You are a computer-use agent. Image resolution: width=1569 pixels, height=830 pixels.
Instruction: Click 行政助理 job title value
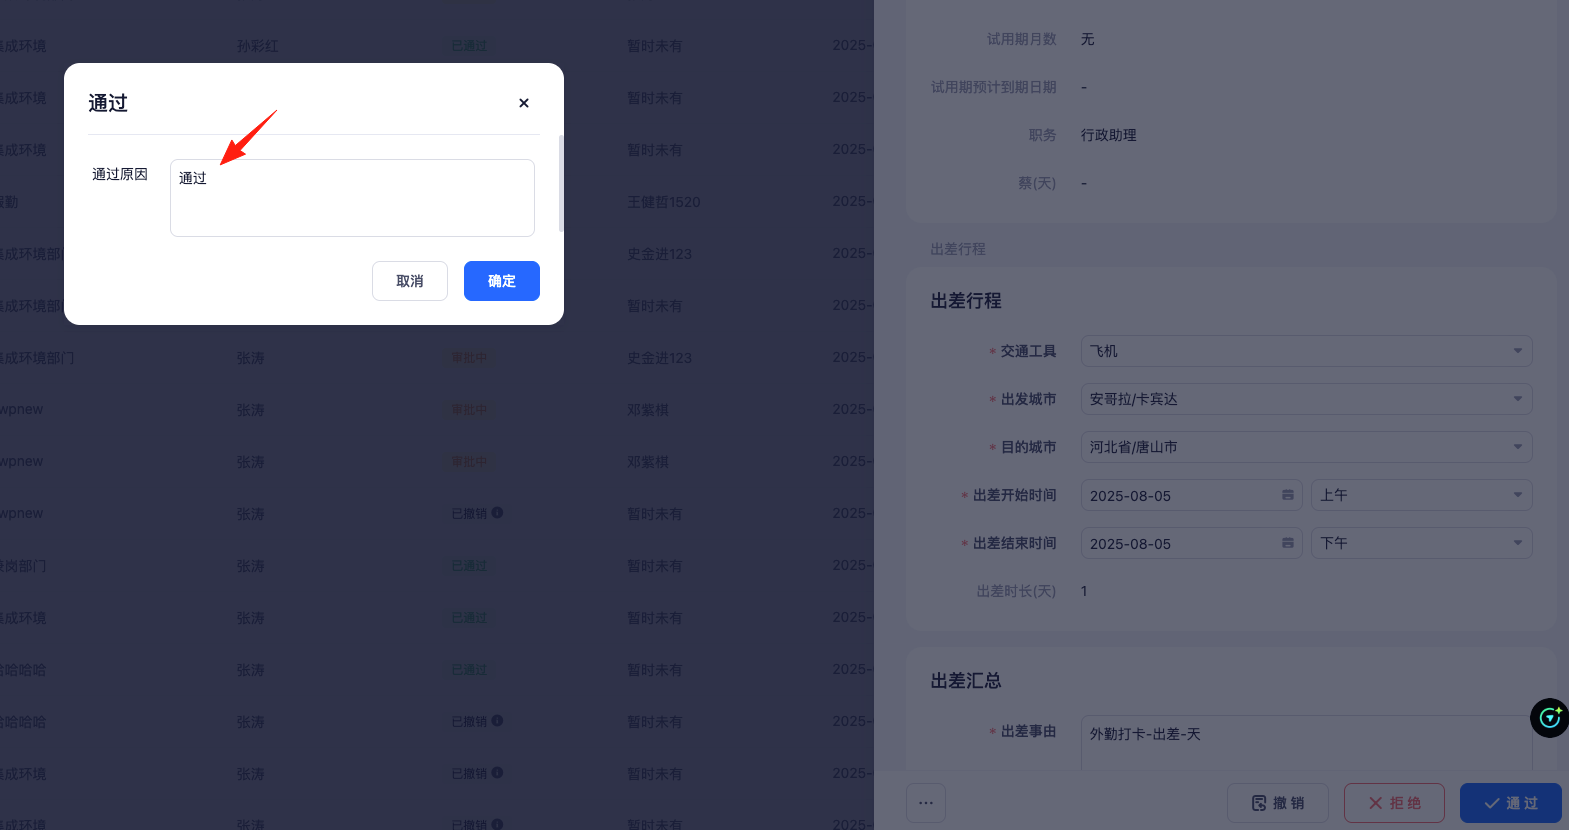1108,135
